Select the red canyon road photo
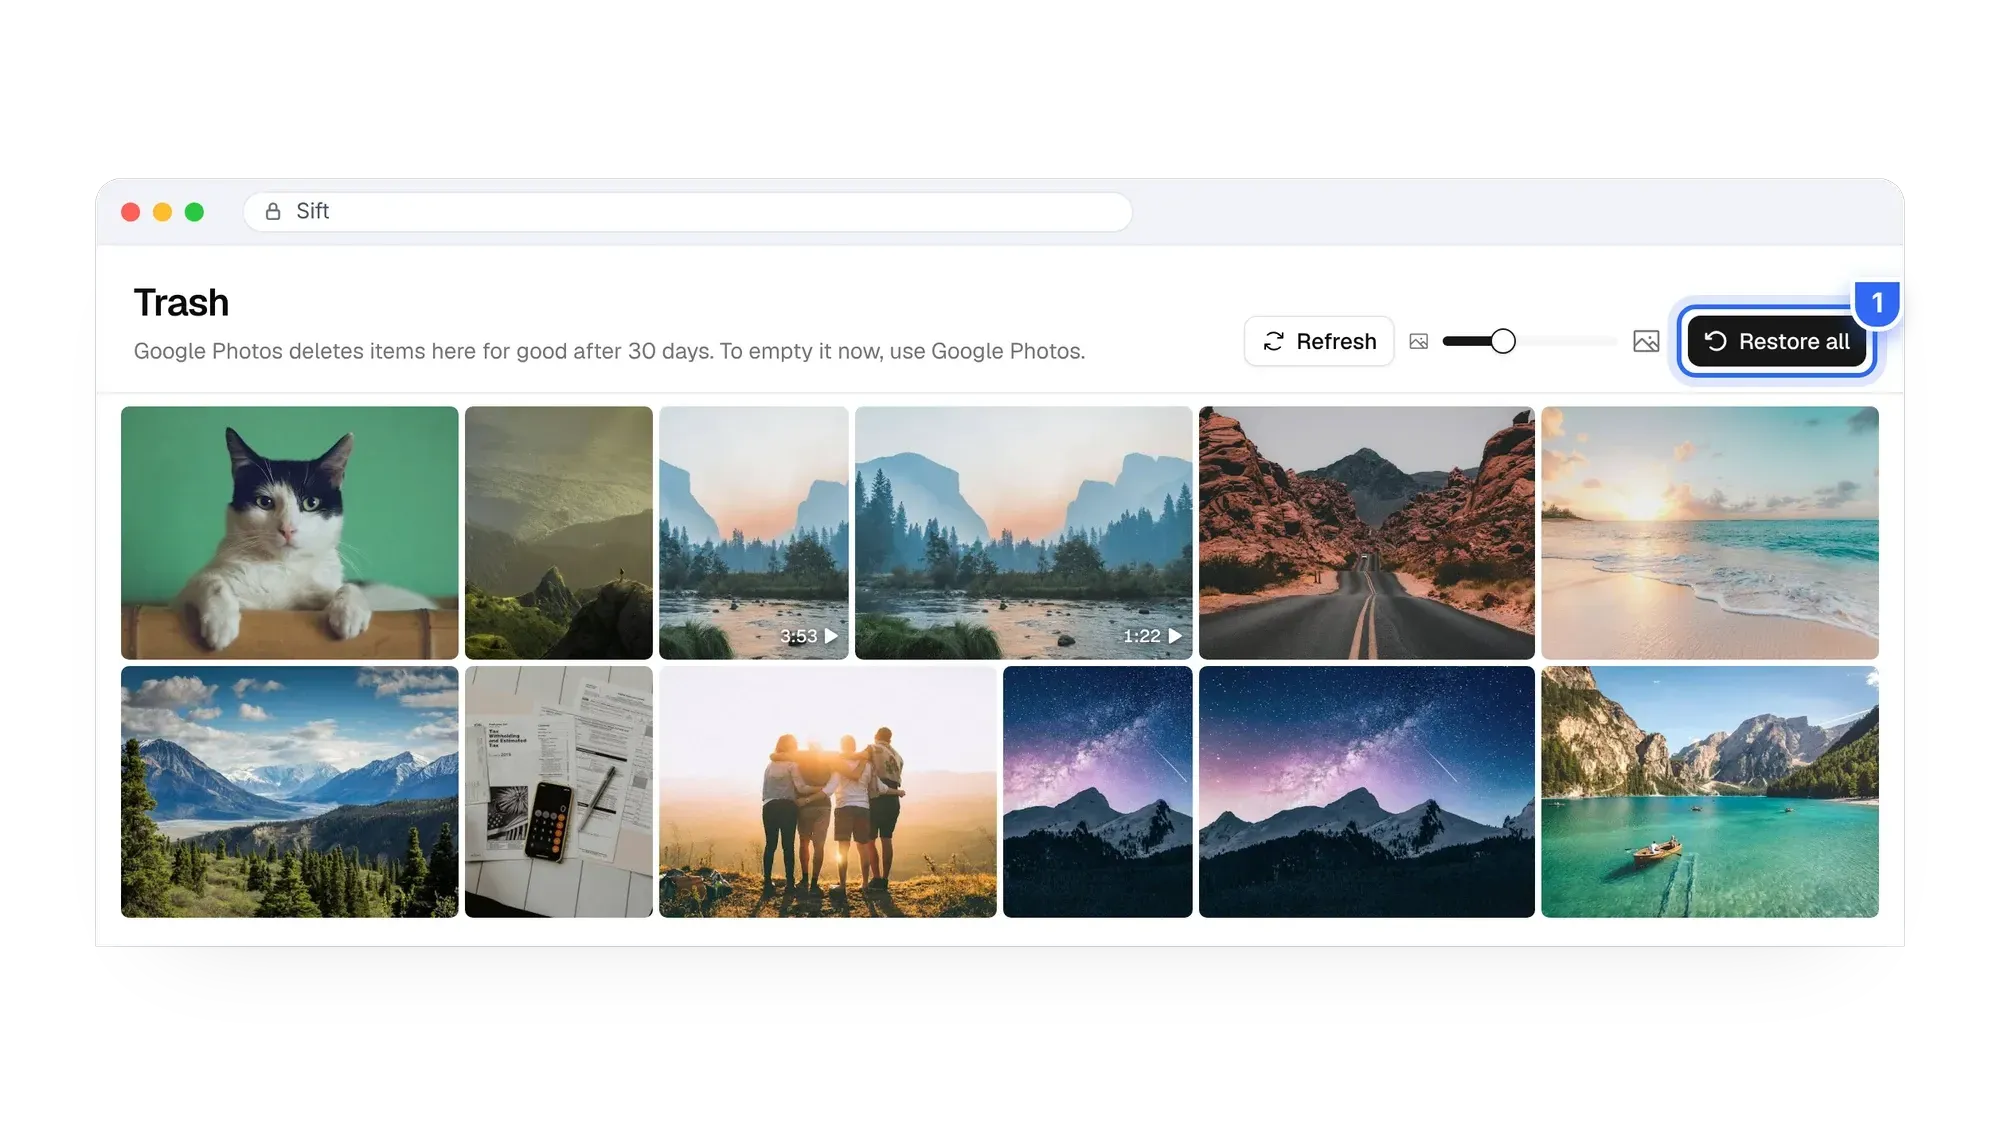Image resolution: width=2000 pixels, height=1125 pixels. tap(1367, 532)
